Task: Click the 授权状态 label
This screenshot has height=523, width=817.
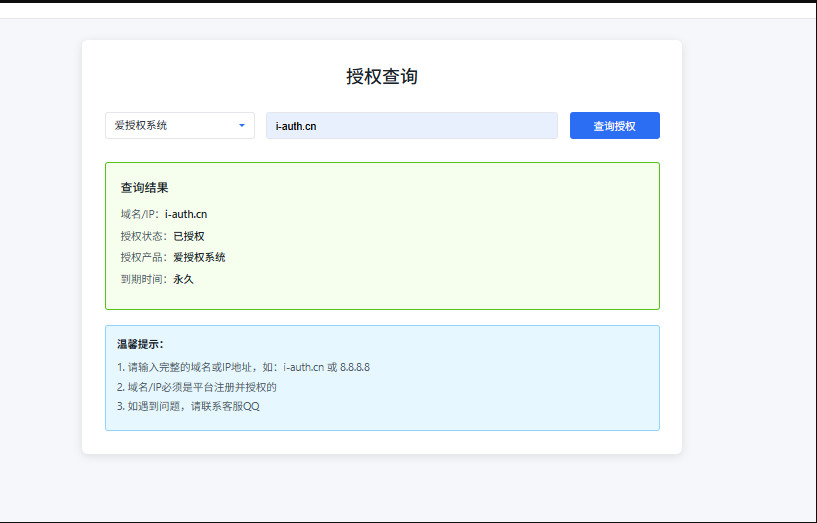Action: click(144, 236)
